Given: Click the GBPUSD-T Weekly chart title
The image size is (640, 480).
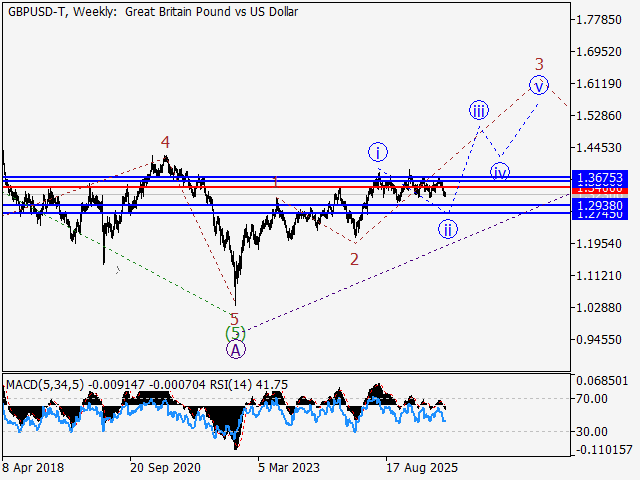Looking at the screenshot, I should 153,12.
